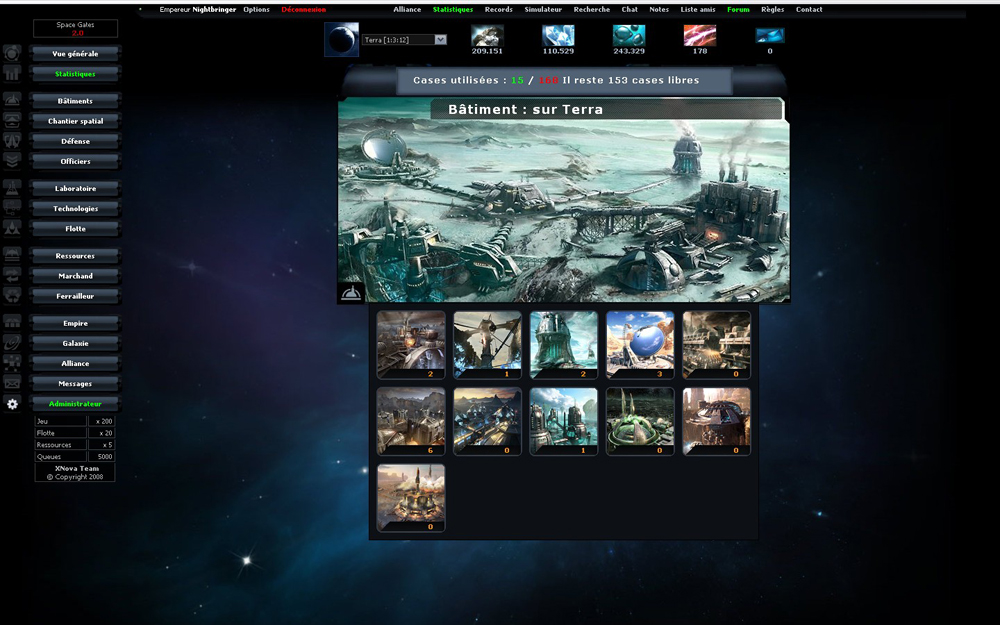This screenshot has width=1000, height=625.
Task: Click the message envelope icon showing 0
Action: 770,35
